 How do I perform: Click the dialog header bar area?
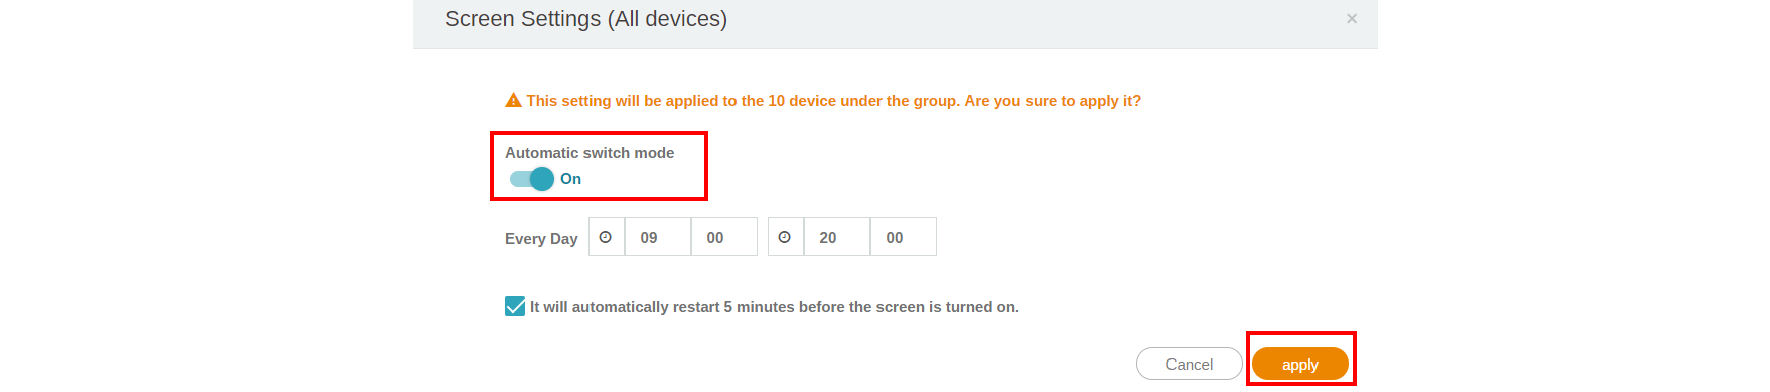[x=895, y=23]
